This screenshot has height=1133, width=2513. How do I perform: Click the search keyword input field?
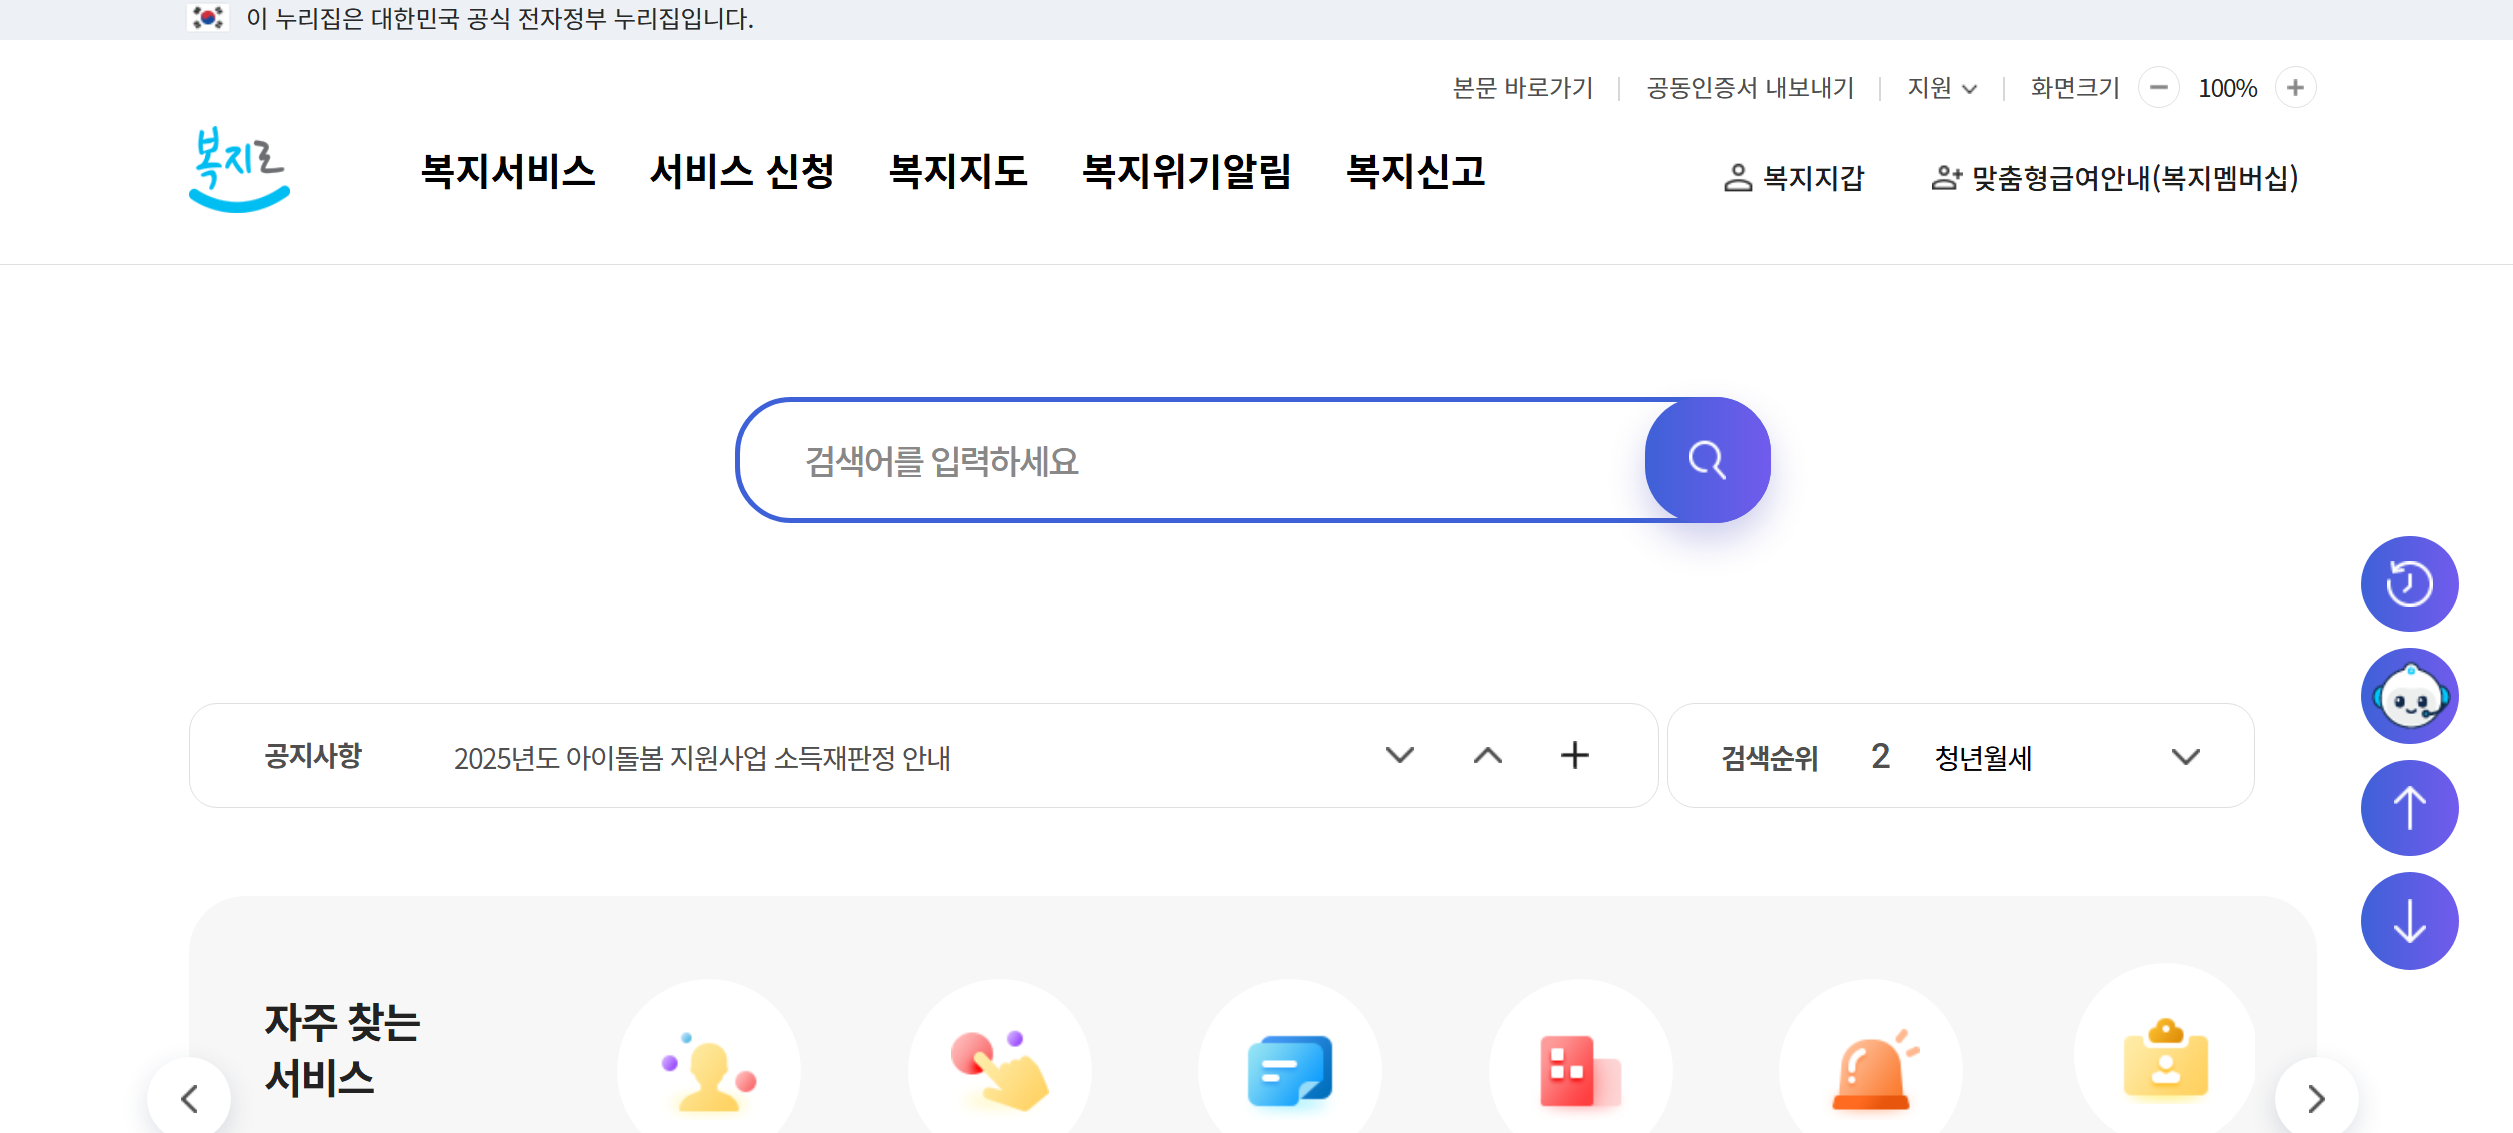[x=1190, y=461]
